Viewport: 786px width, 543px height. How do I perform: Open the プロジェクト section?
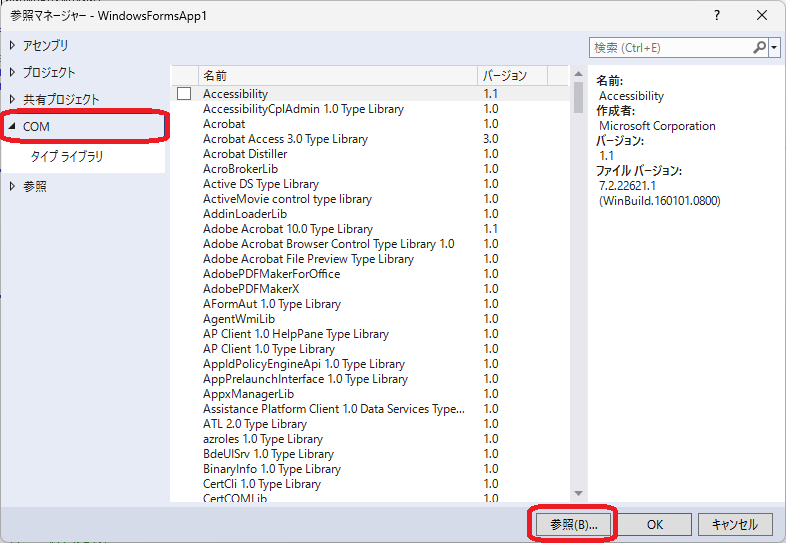(49, 72)
